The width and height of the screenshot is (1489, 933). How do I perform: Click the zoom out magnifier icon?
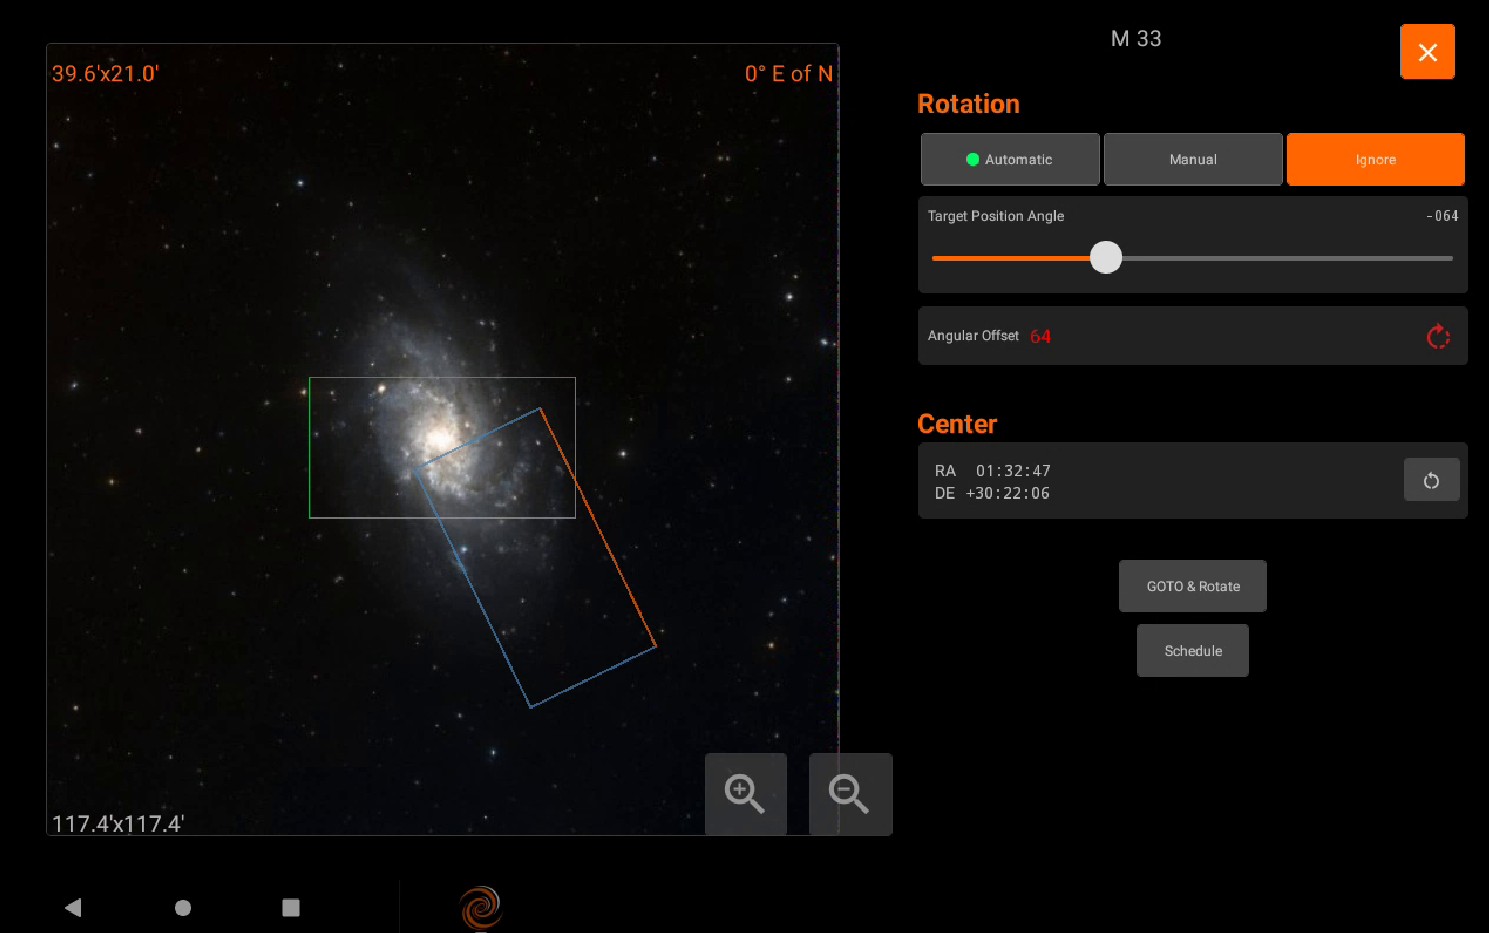pyautogui.click(x=849, y=794)
